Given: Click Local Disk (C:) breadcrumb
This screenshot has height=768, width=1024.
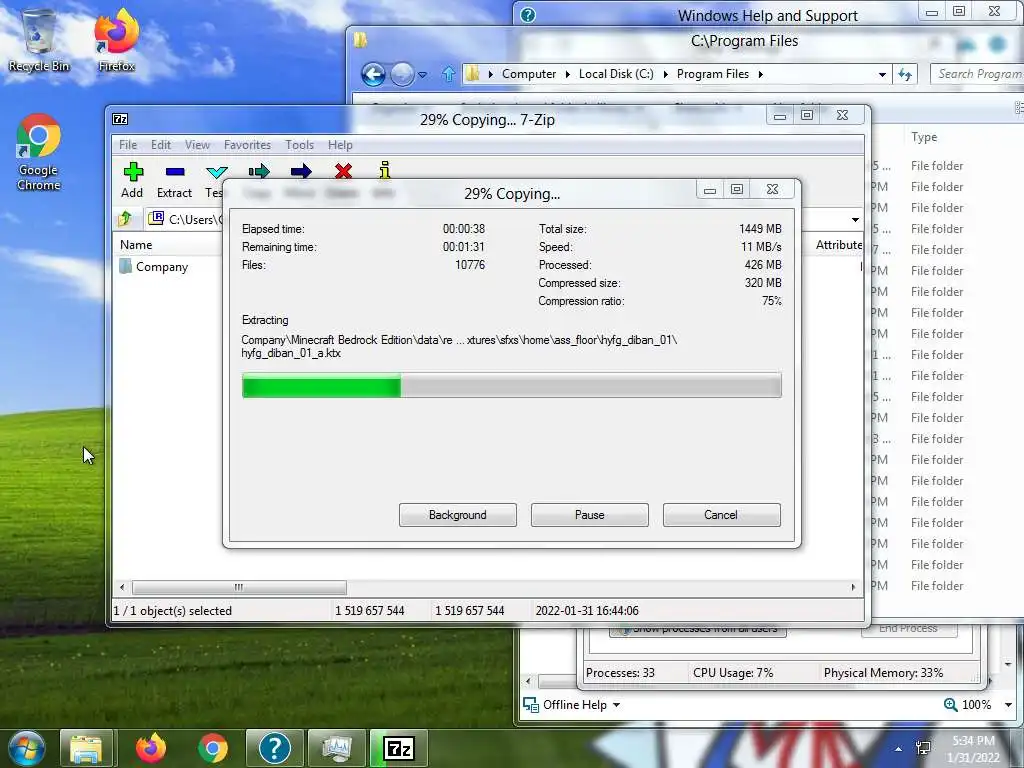Looking at the screenshot, I should point(616,74).
